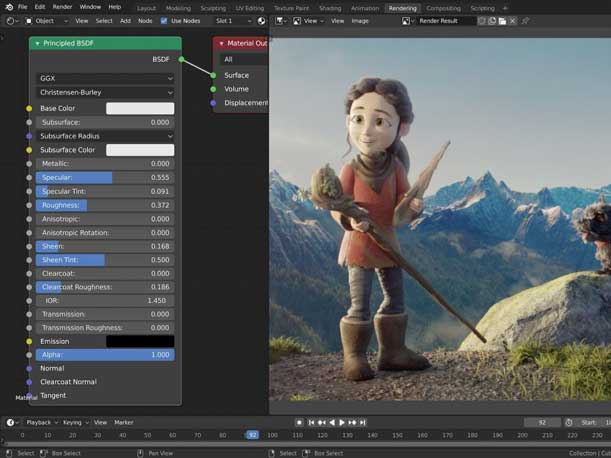Open the Christensen-Burley subsurface method dropdown
This screenshot has height=458, width=611.
(x=105, y=92)
